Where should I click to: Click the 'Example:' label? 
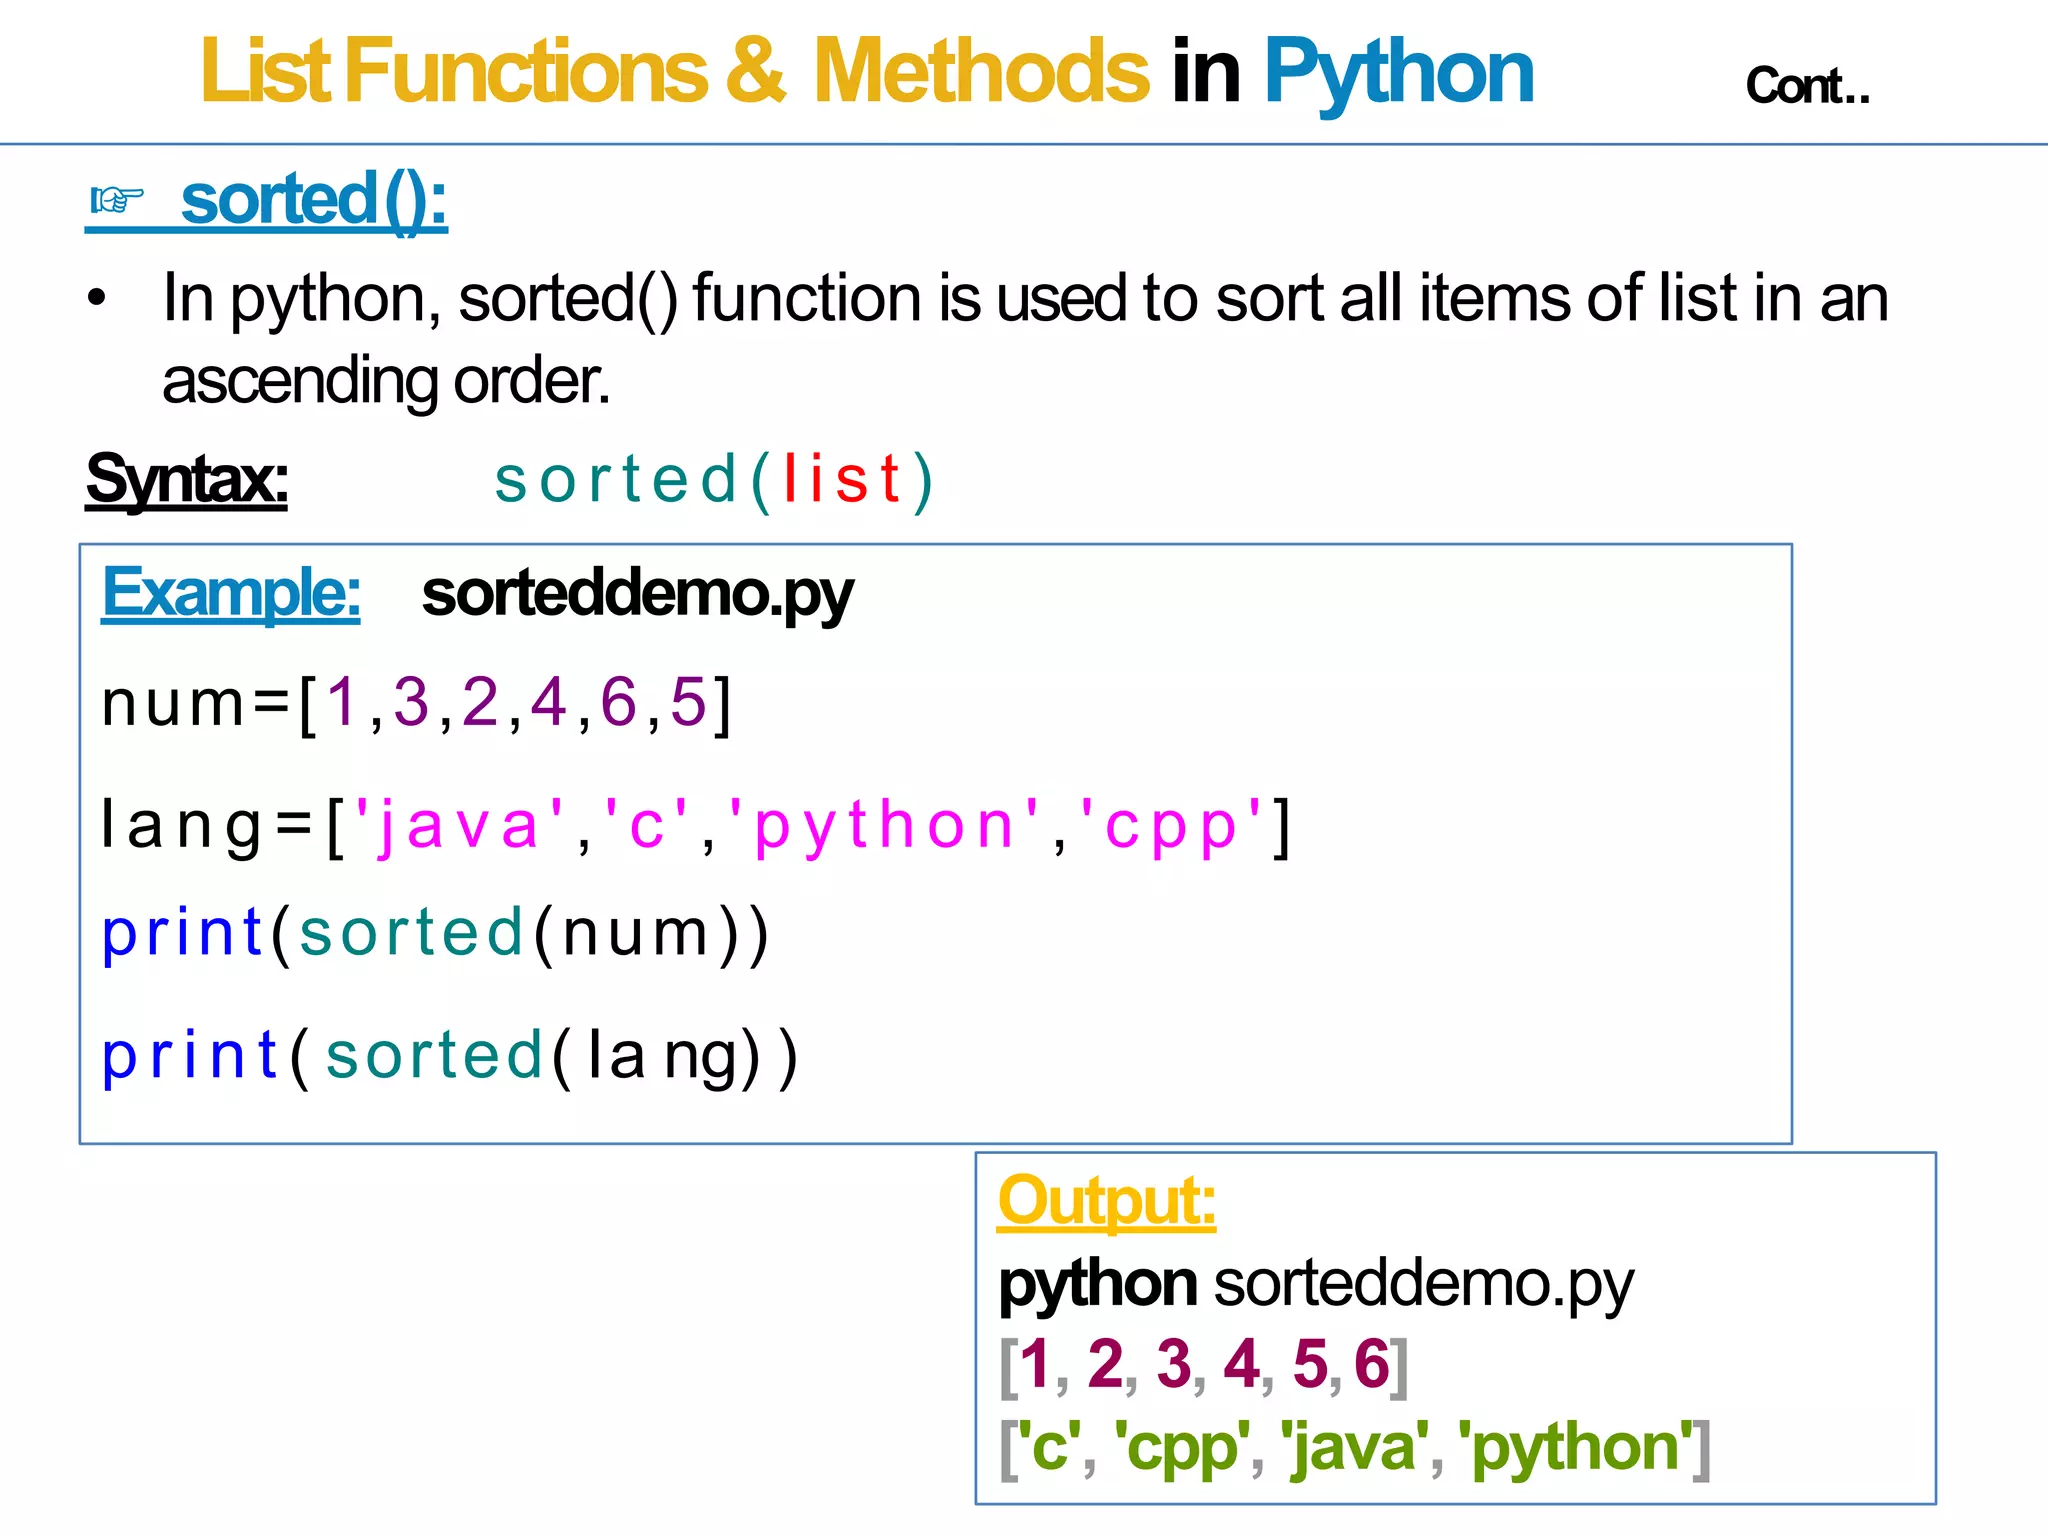tap(231, 593)
